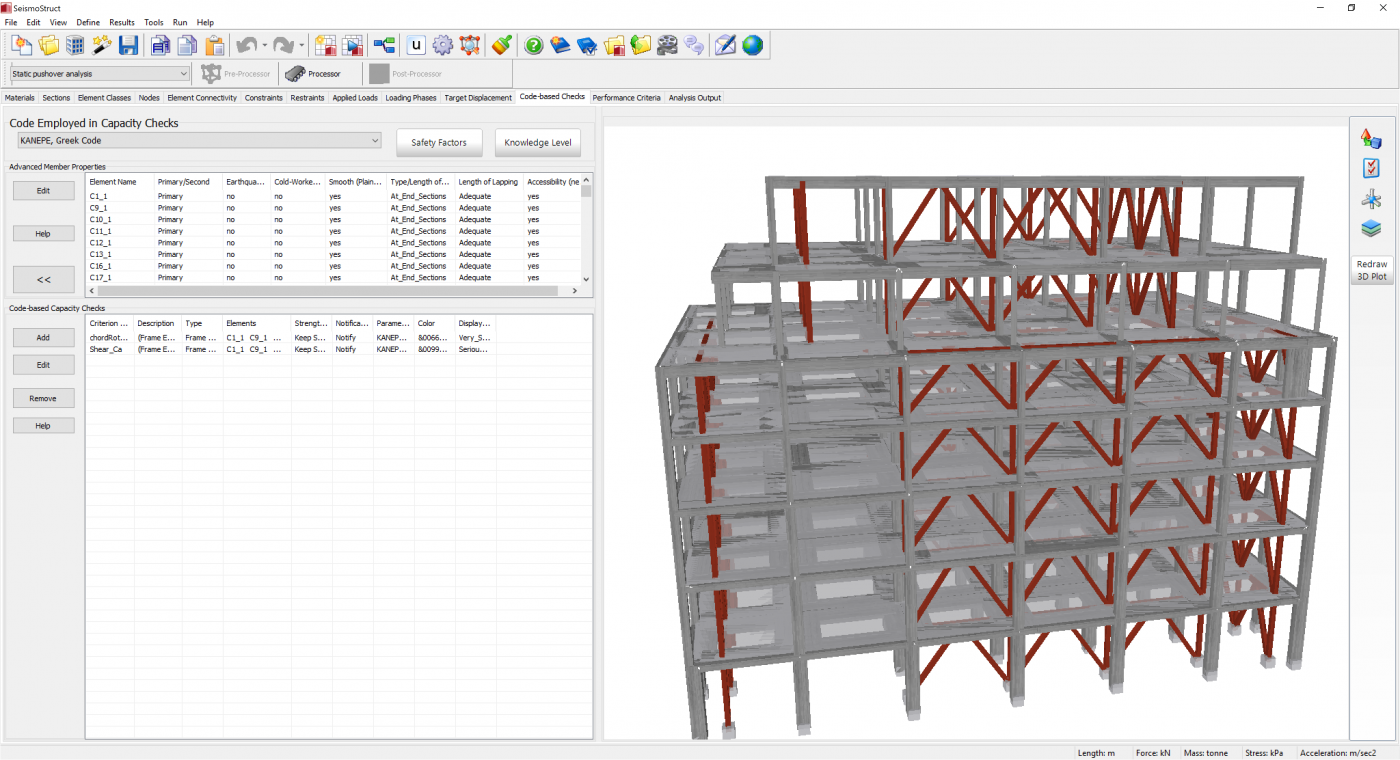The width and height of the screenshot is (1400, 760).
Task: Open Help via green question mark
Action: 534,45
